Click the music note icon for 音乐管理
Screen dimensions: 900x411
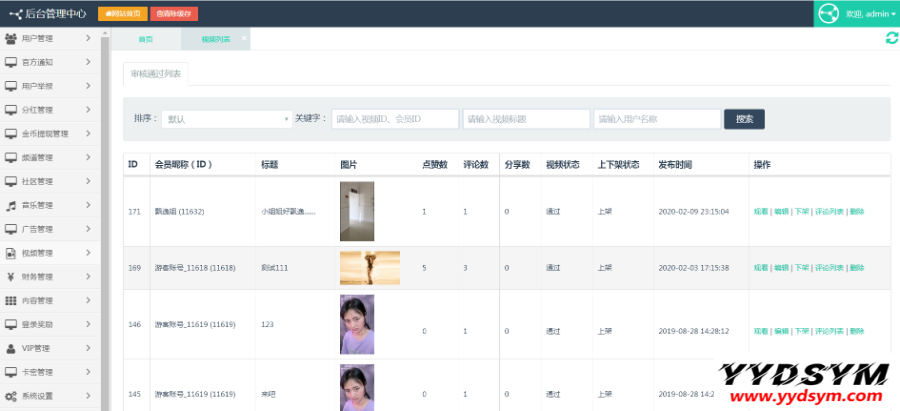pos(11,205)
